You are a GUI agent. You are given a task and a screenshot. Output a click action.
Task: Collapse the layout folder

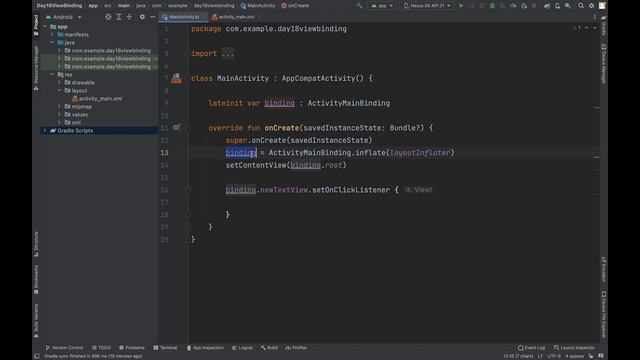pyautogui.click(x=60, y=90)
